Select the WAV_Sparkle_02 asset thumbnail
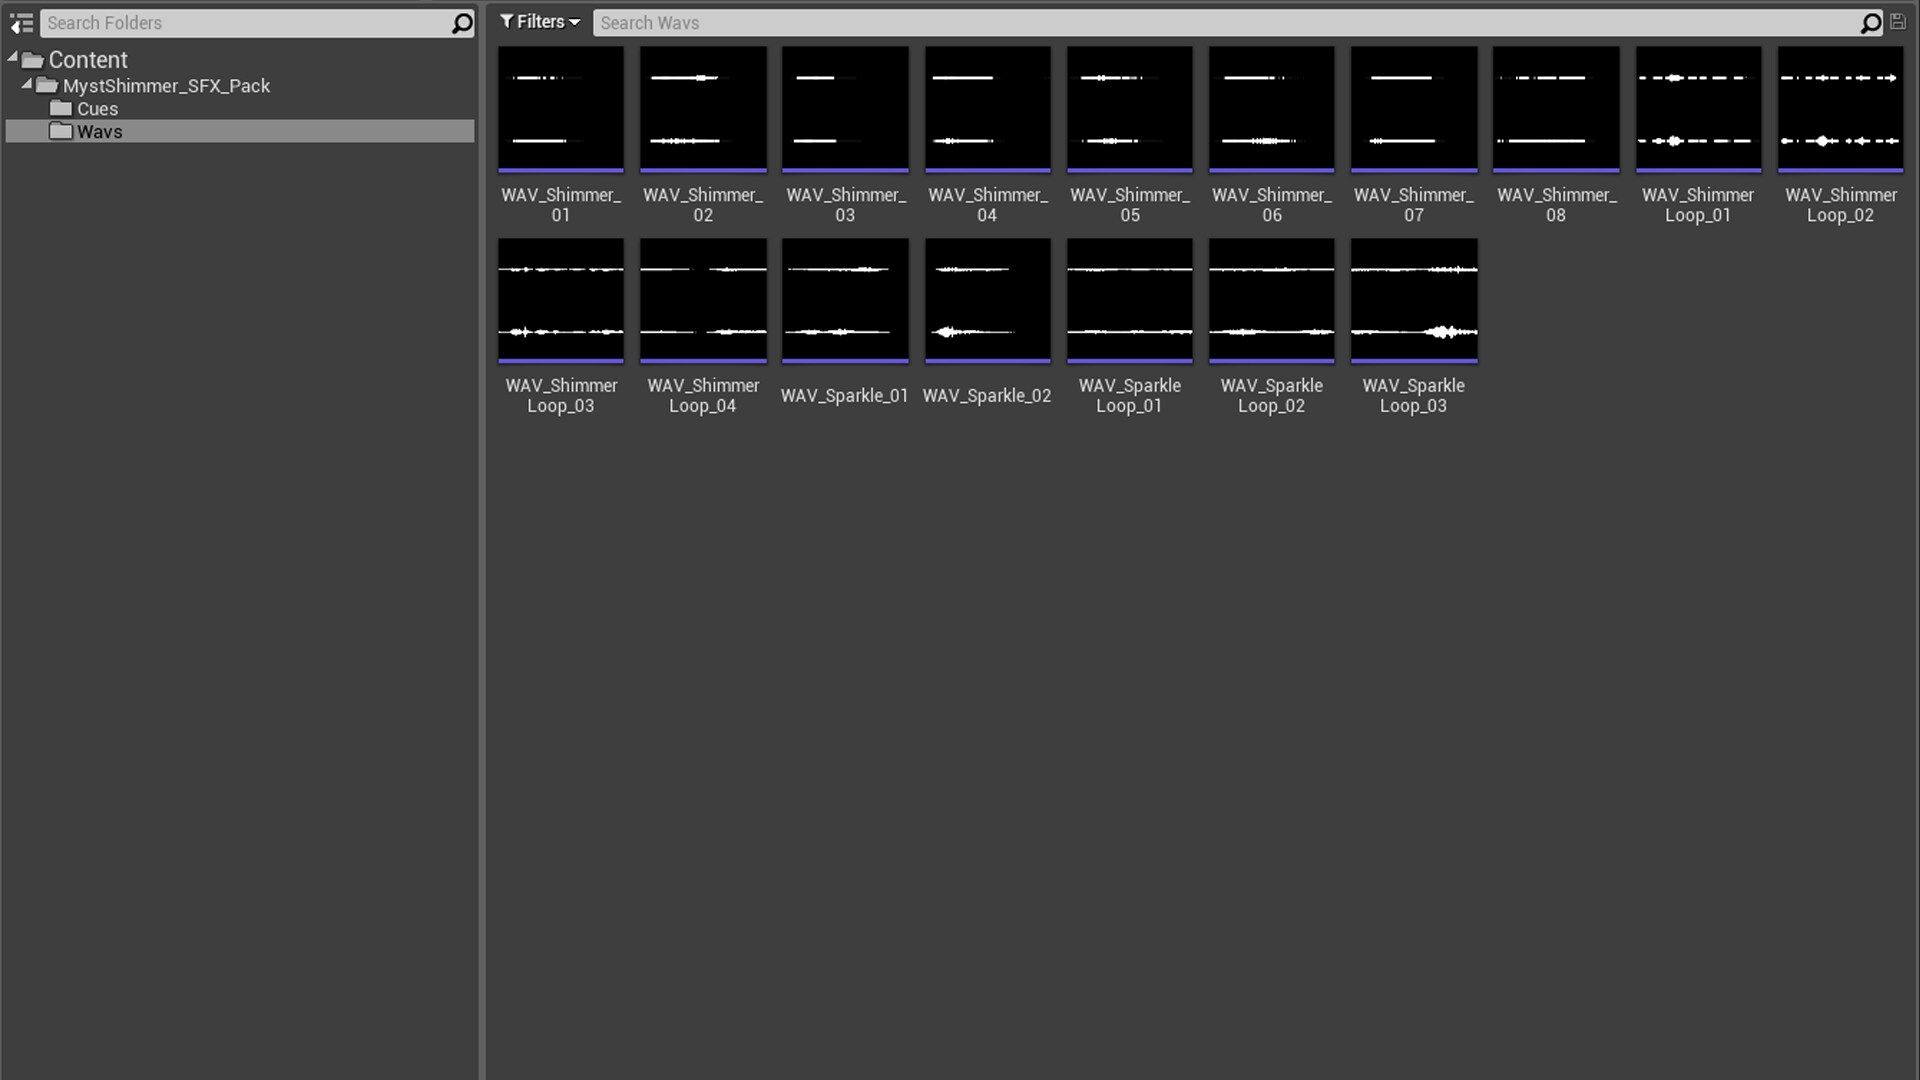The height and width of the screenshot is (1080, 1920). [x=987, y=300]
